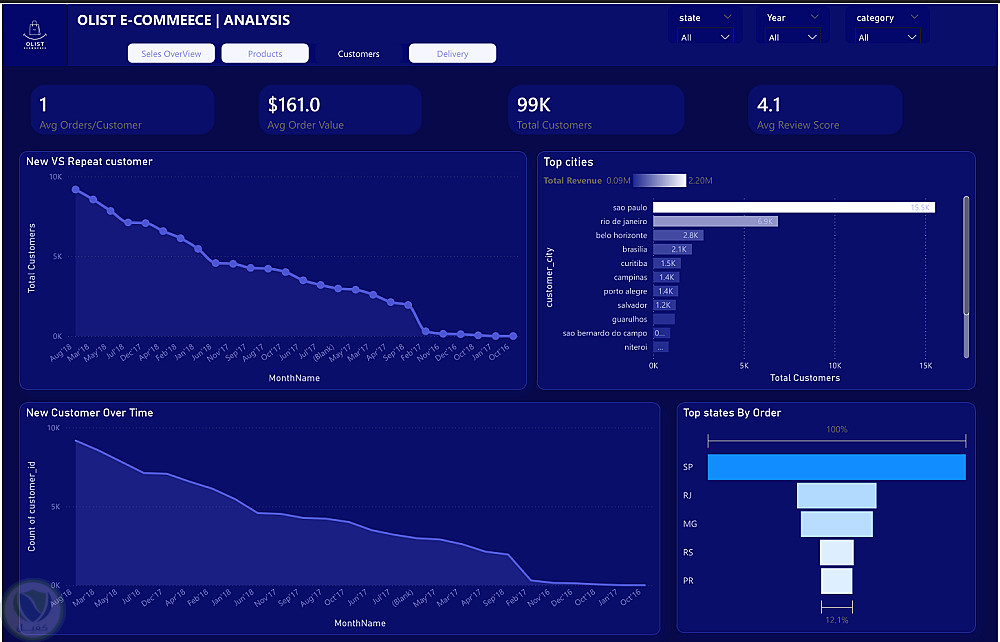This screenshot has height=642, width=1000.
Task: Click the chevron beside the category header
Action: [x=915, y=17]
